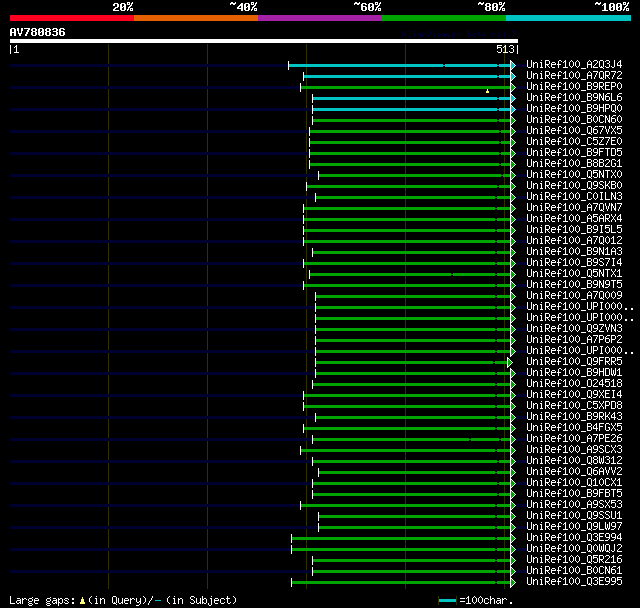Select the UniRef100_Q9ZVN3 label
Viewport: 640px width, 608px height.
click(574, 329)
